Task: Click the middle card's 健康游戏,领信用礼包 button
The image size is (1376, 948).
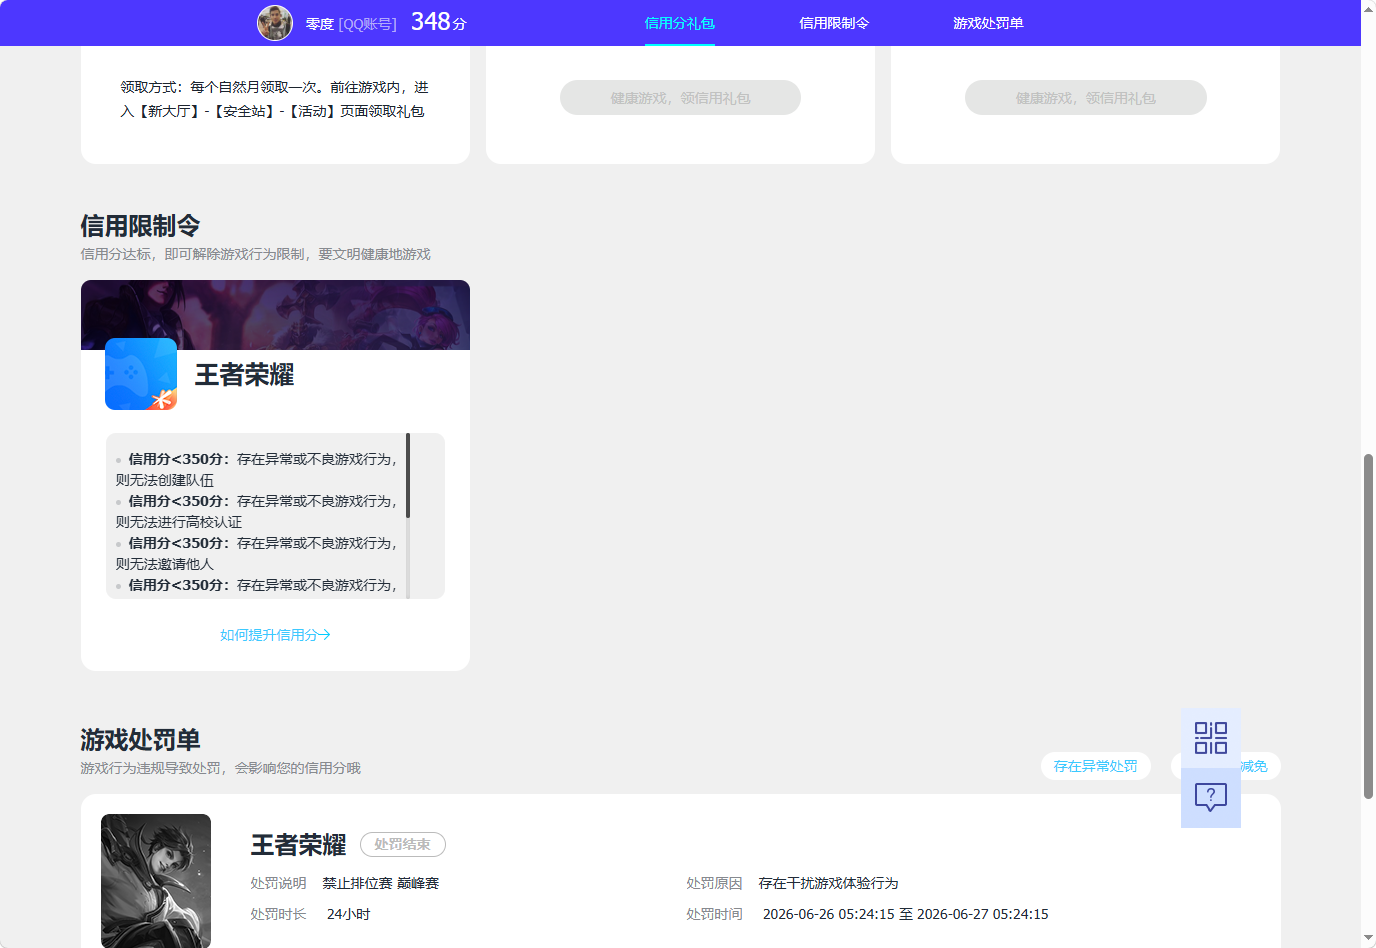Action: [x=680, y=98]
